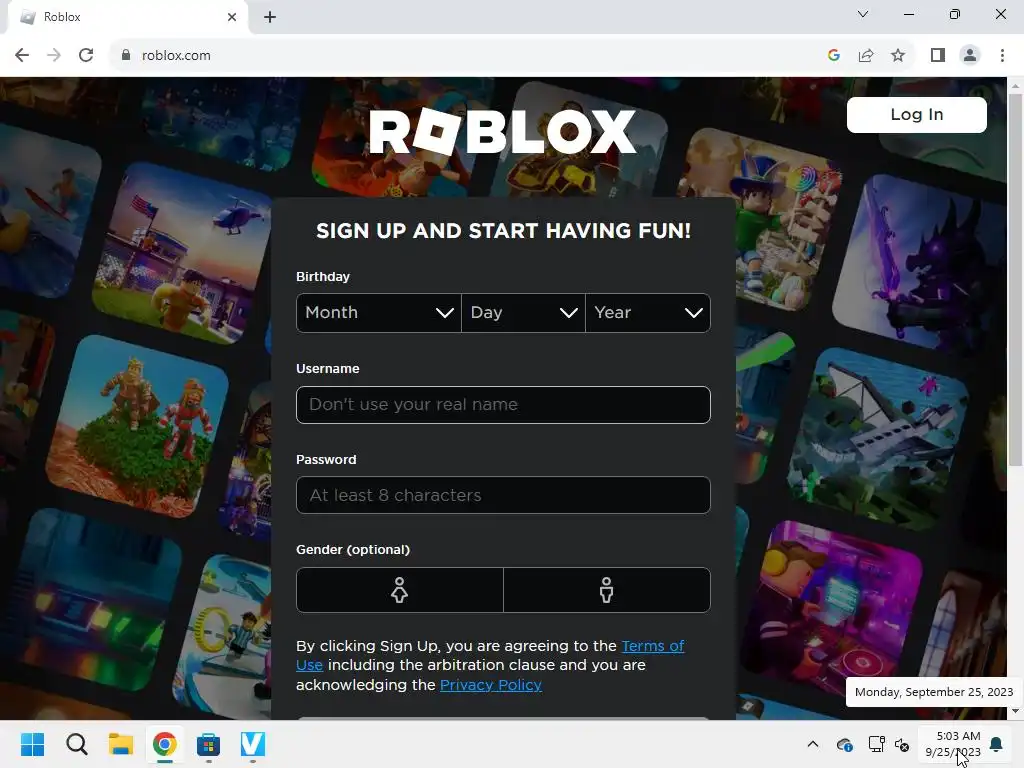Click the network display tray icon
The width and height of the screenshot is (1024, 768).
coord(876,744)
